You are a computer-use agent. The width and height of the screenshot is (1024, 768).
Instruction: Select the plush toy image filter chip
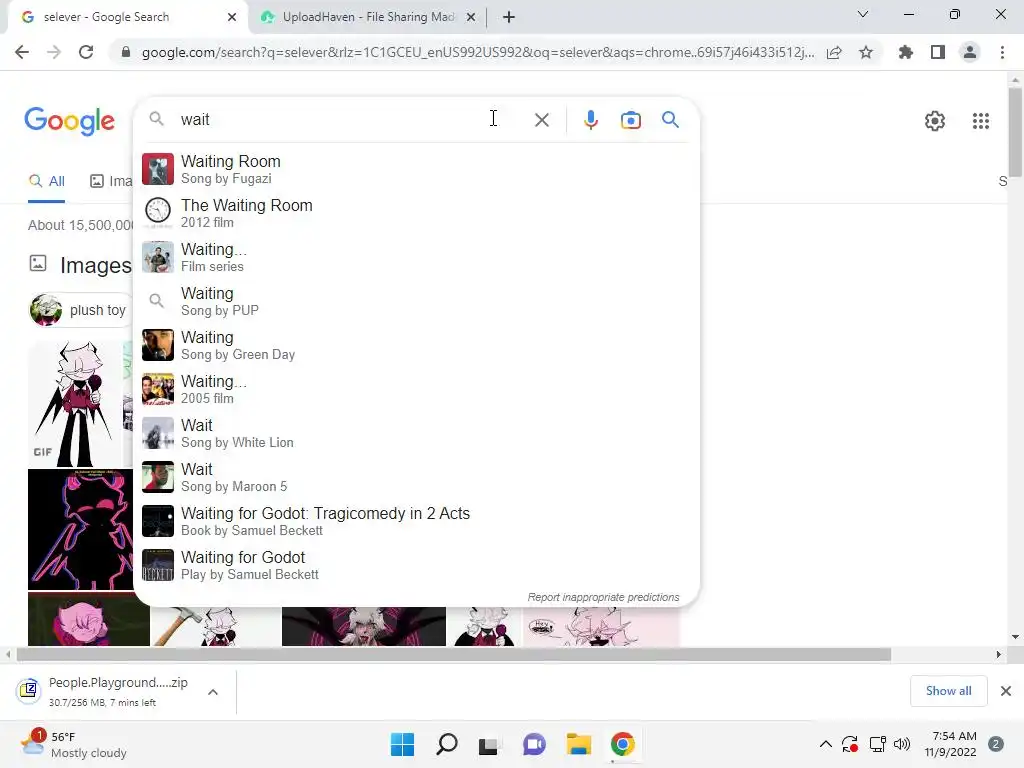(x=80, y=310)
